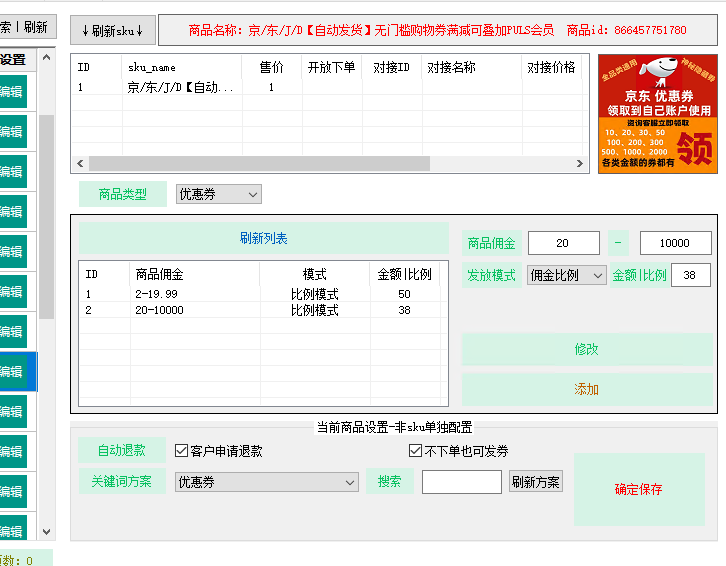Click the 金额|比例 input field containing 38

690,275
